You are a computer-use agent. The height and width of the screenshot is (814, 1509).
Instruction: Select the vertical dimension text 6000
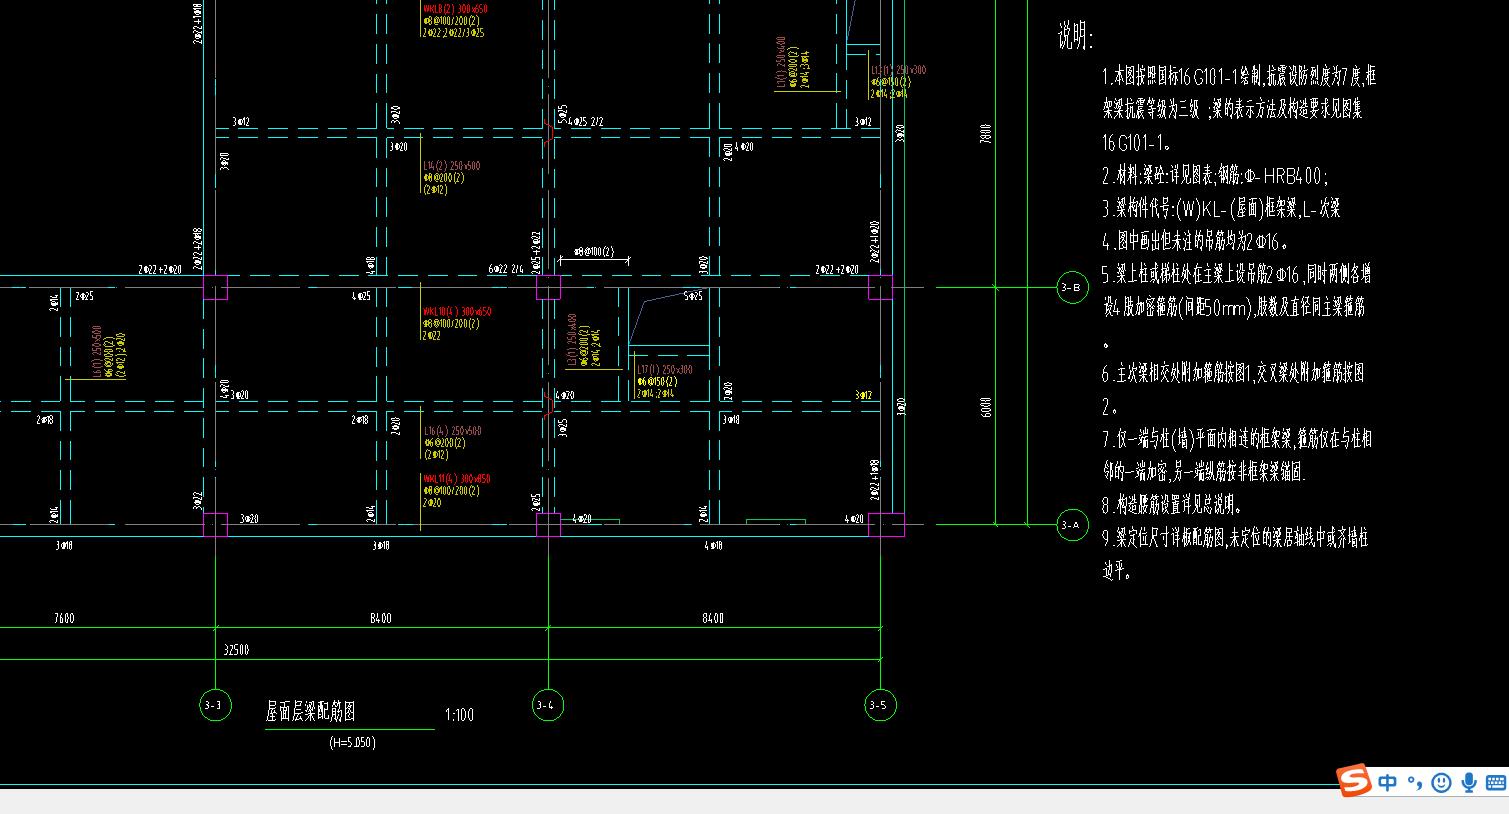pyautogui.click(x=986, y=408)
